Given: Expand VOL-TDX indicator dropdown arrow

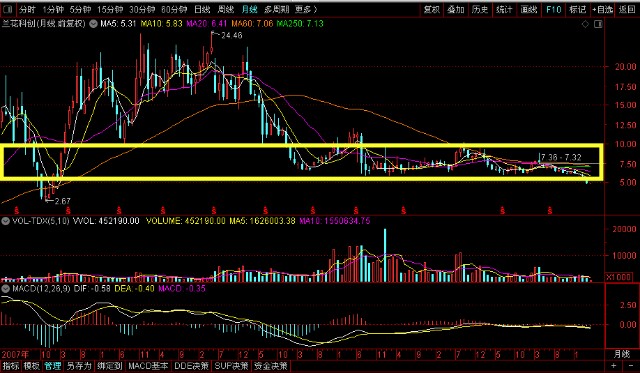Looking at the screenshot, I should click(6, 221).
